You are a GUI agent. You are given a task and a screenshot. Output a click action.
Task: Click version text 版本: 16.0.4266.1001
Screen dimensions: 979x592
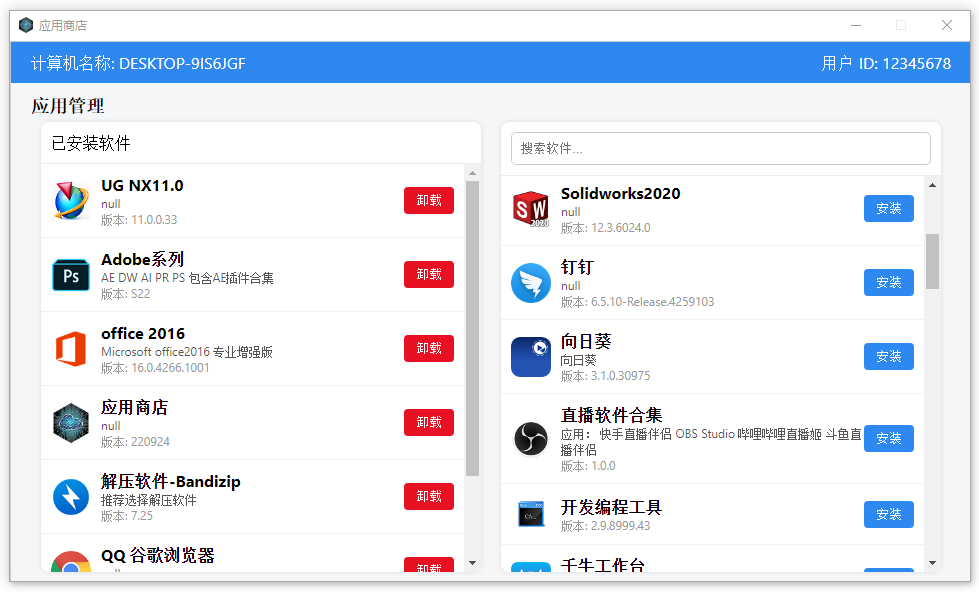tap(155, 368)
